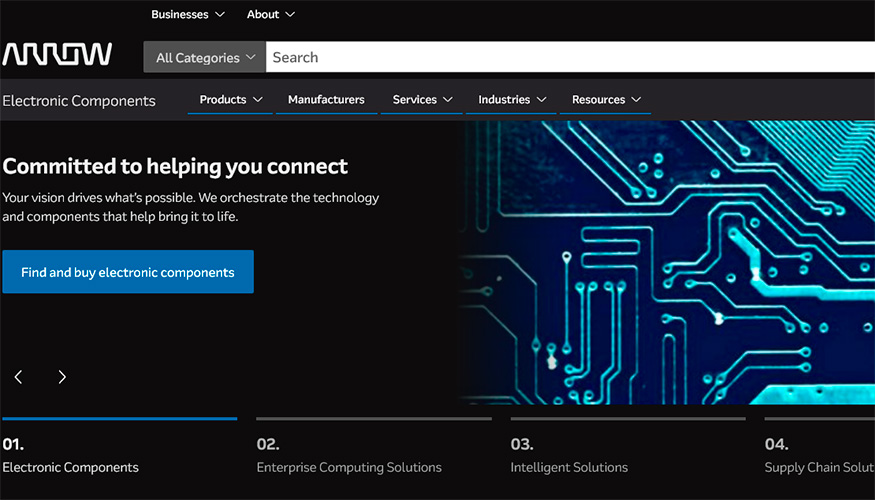Switch to 02. Enterprise Computing Solutions slide

tap(349, 456)
